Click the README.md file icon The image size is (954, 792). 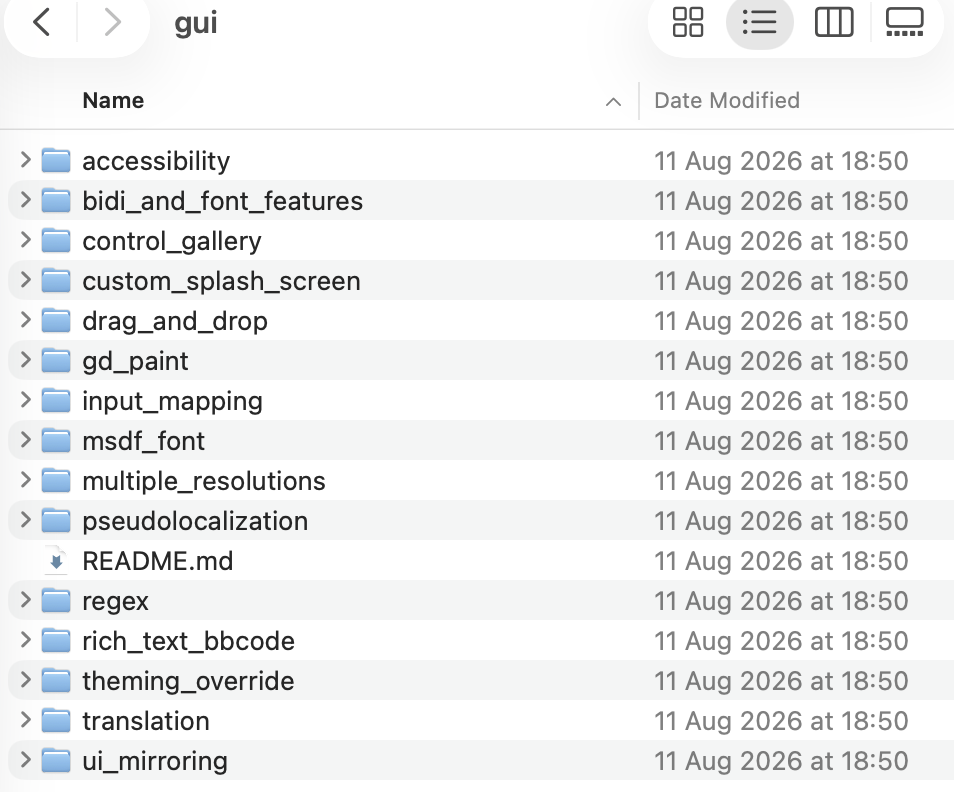[56, 561]
